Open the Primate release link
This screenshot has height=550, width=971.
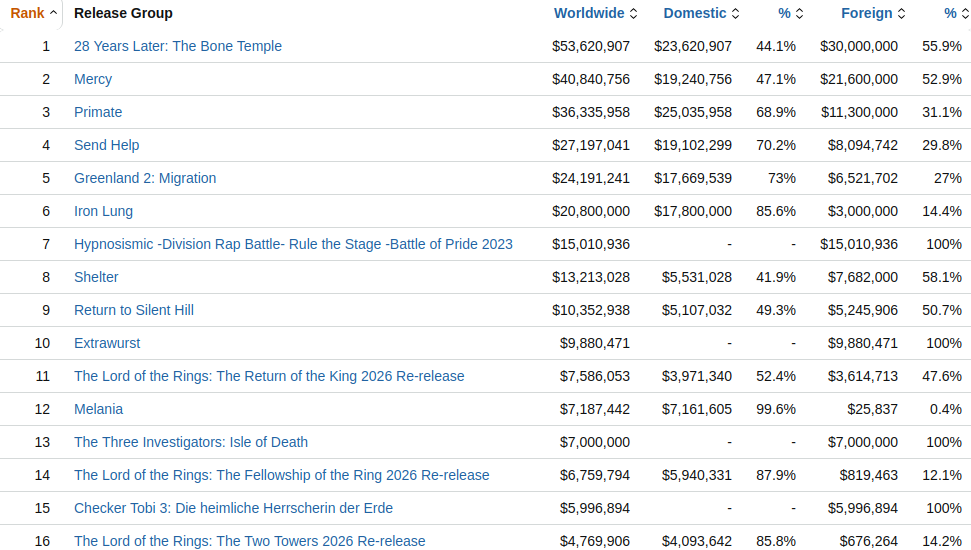(98, 112)
